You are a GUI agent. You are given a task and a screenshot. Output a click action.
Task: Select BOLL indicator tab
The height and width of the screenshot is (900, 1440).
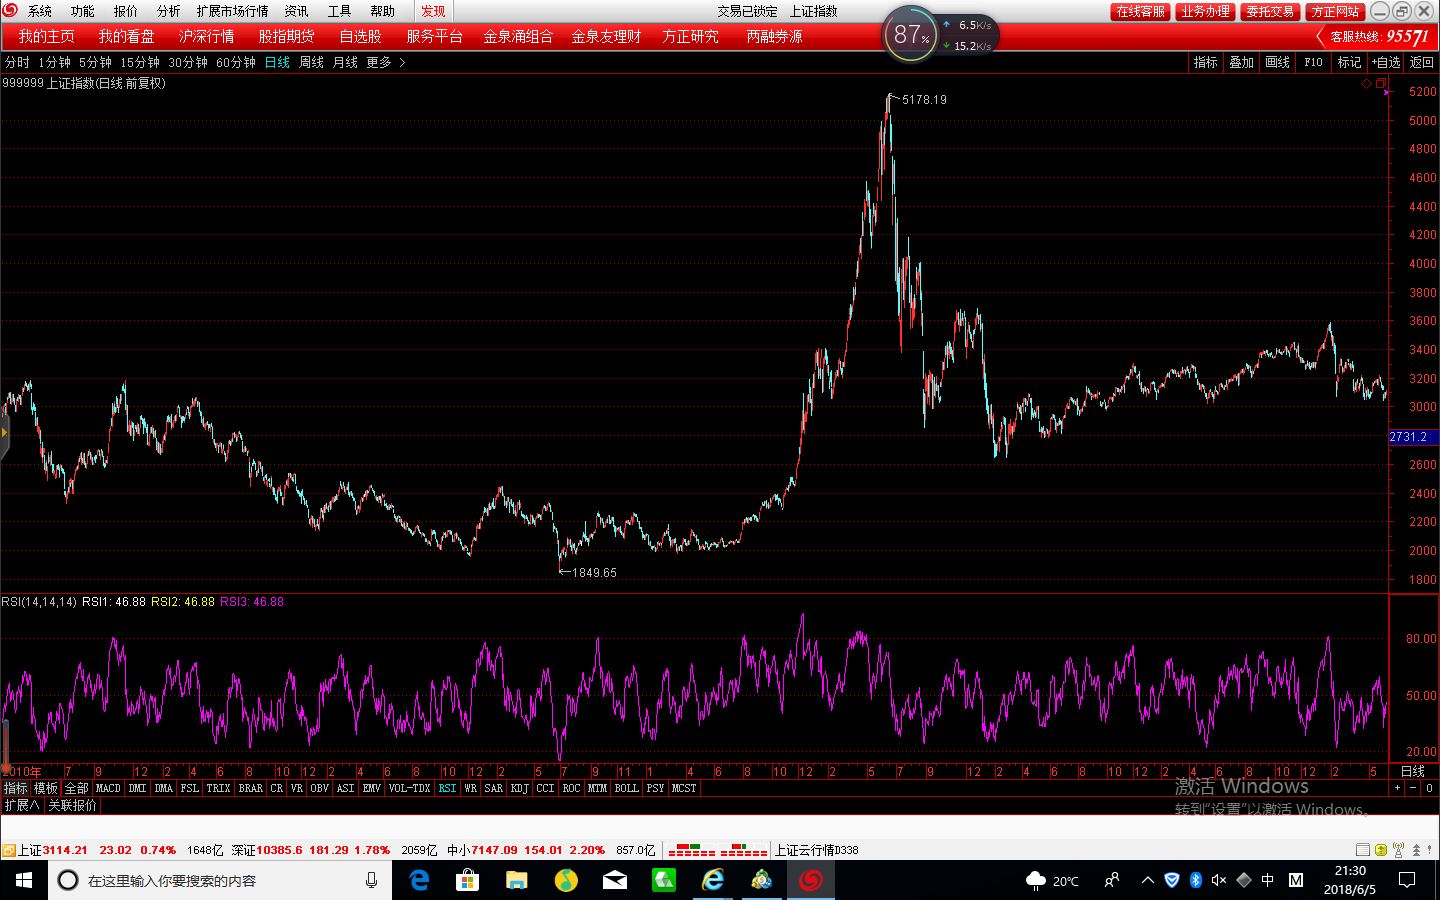coord(627,788)
